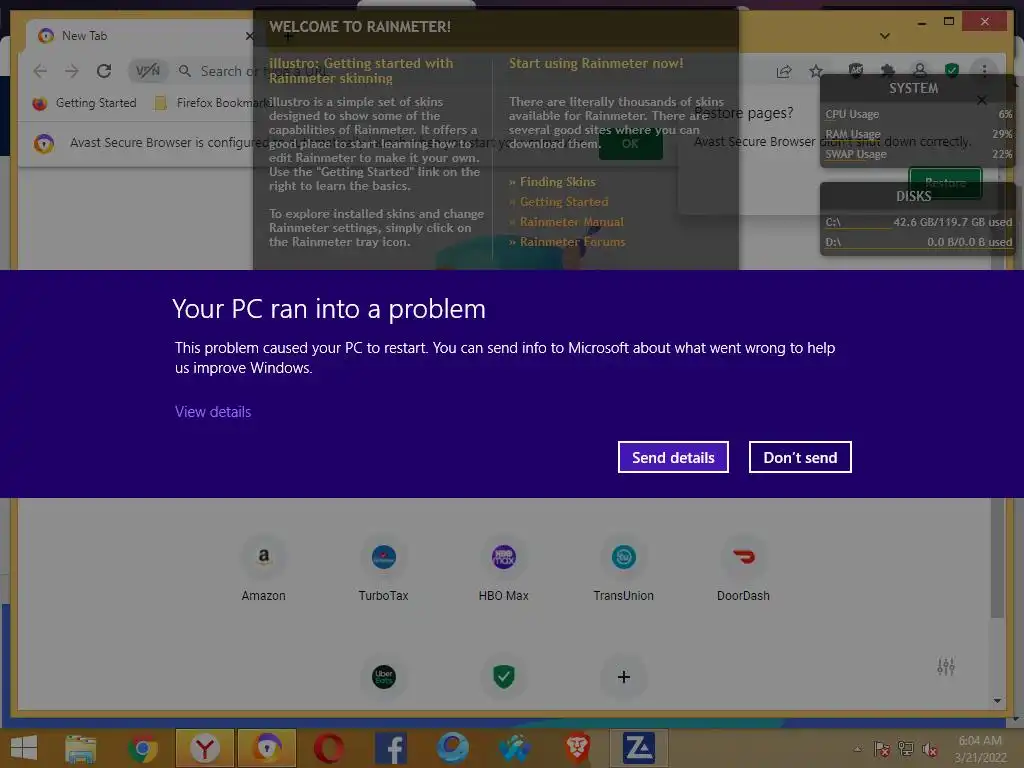Open Facebook from taskbar
Image resolution: width=1024 pixels, height=768 pixels.
(391, 748)
